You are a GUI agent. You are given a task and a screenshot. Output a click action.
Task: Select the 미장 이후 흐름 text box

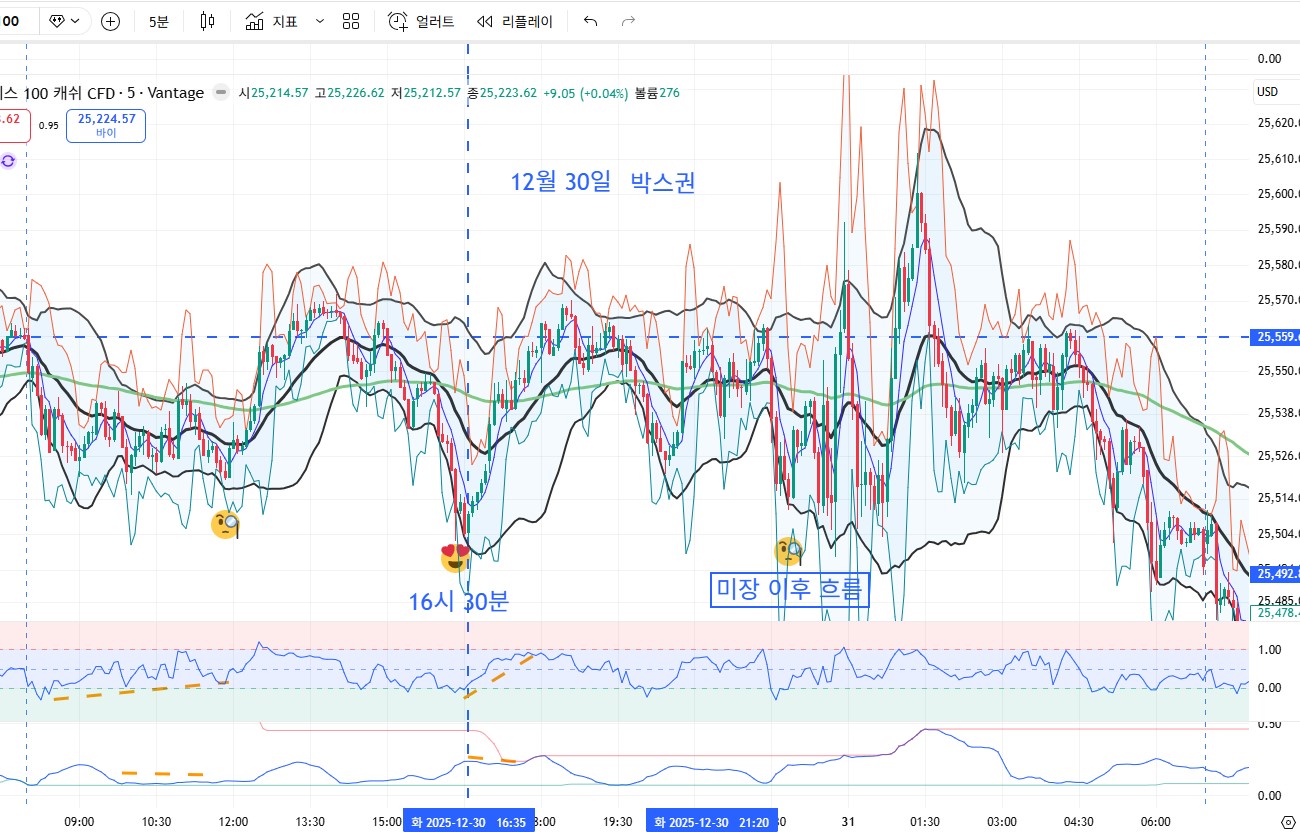tap(789, 590)
